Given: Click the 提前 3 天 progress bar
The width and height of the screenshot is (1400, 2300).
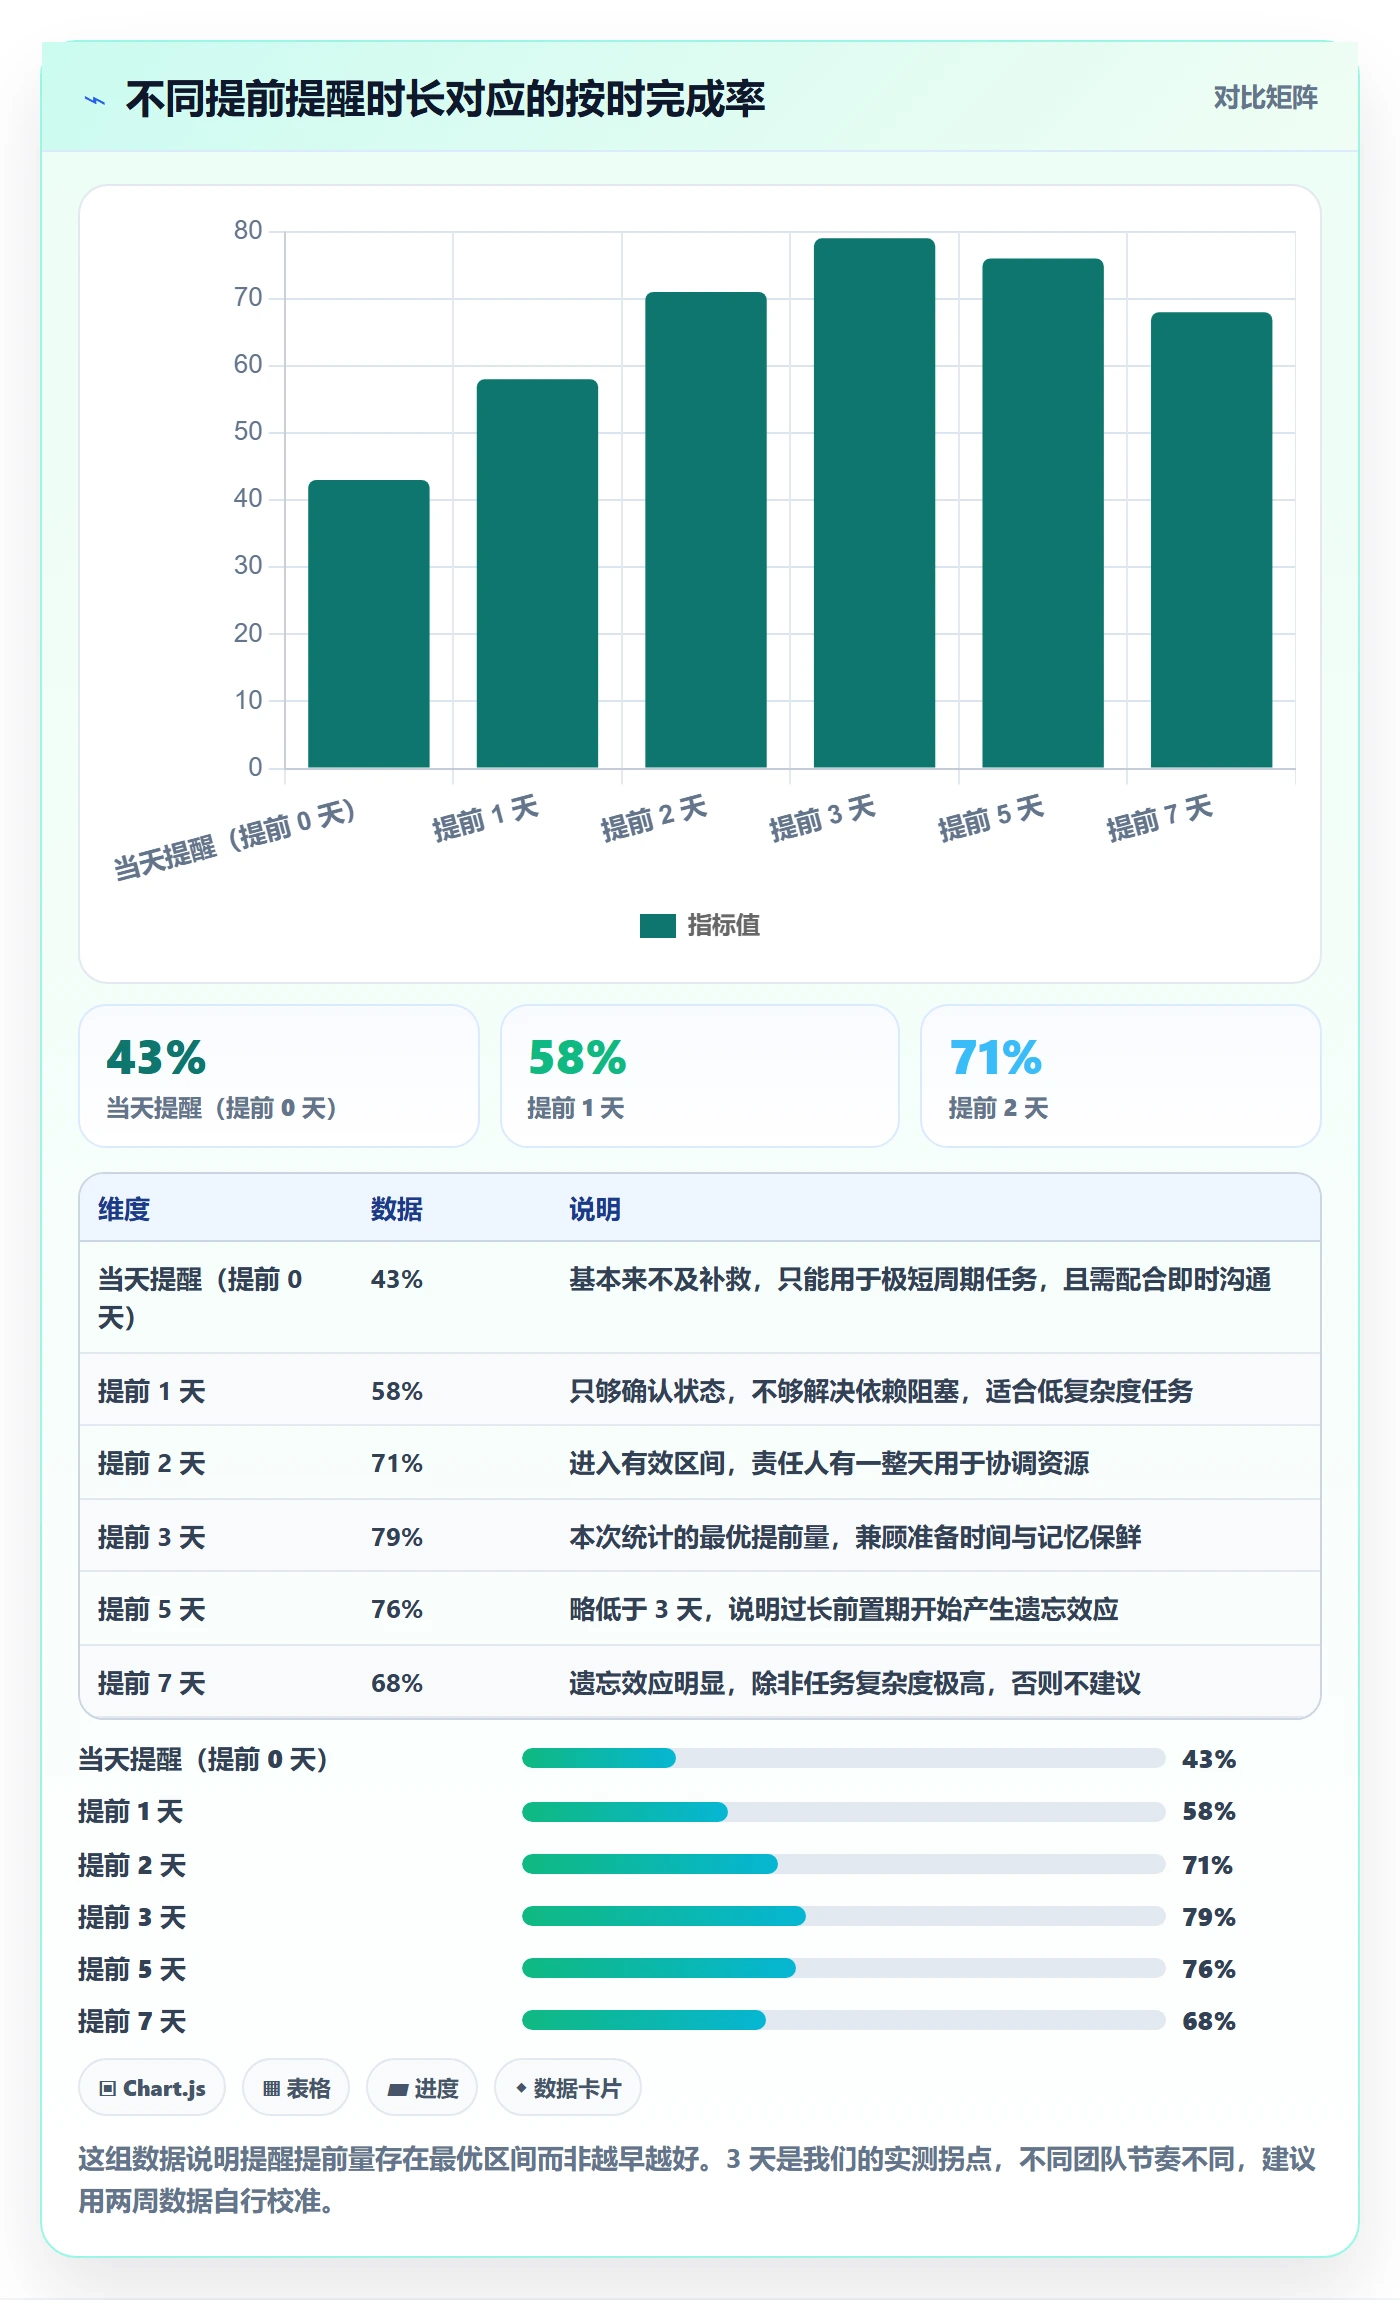Looking at the screenshot, I should pyautogui.click(x=843, y=1916).
